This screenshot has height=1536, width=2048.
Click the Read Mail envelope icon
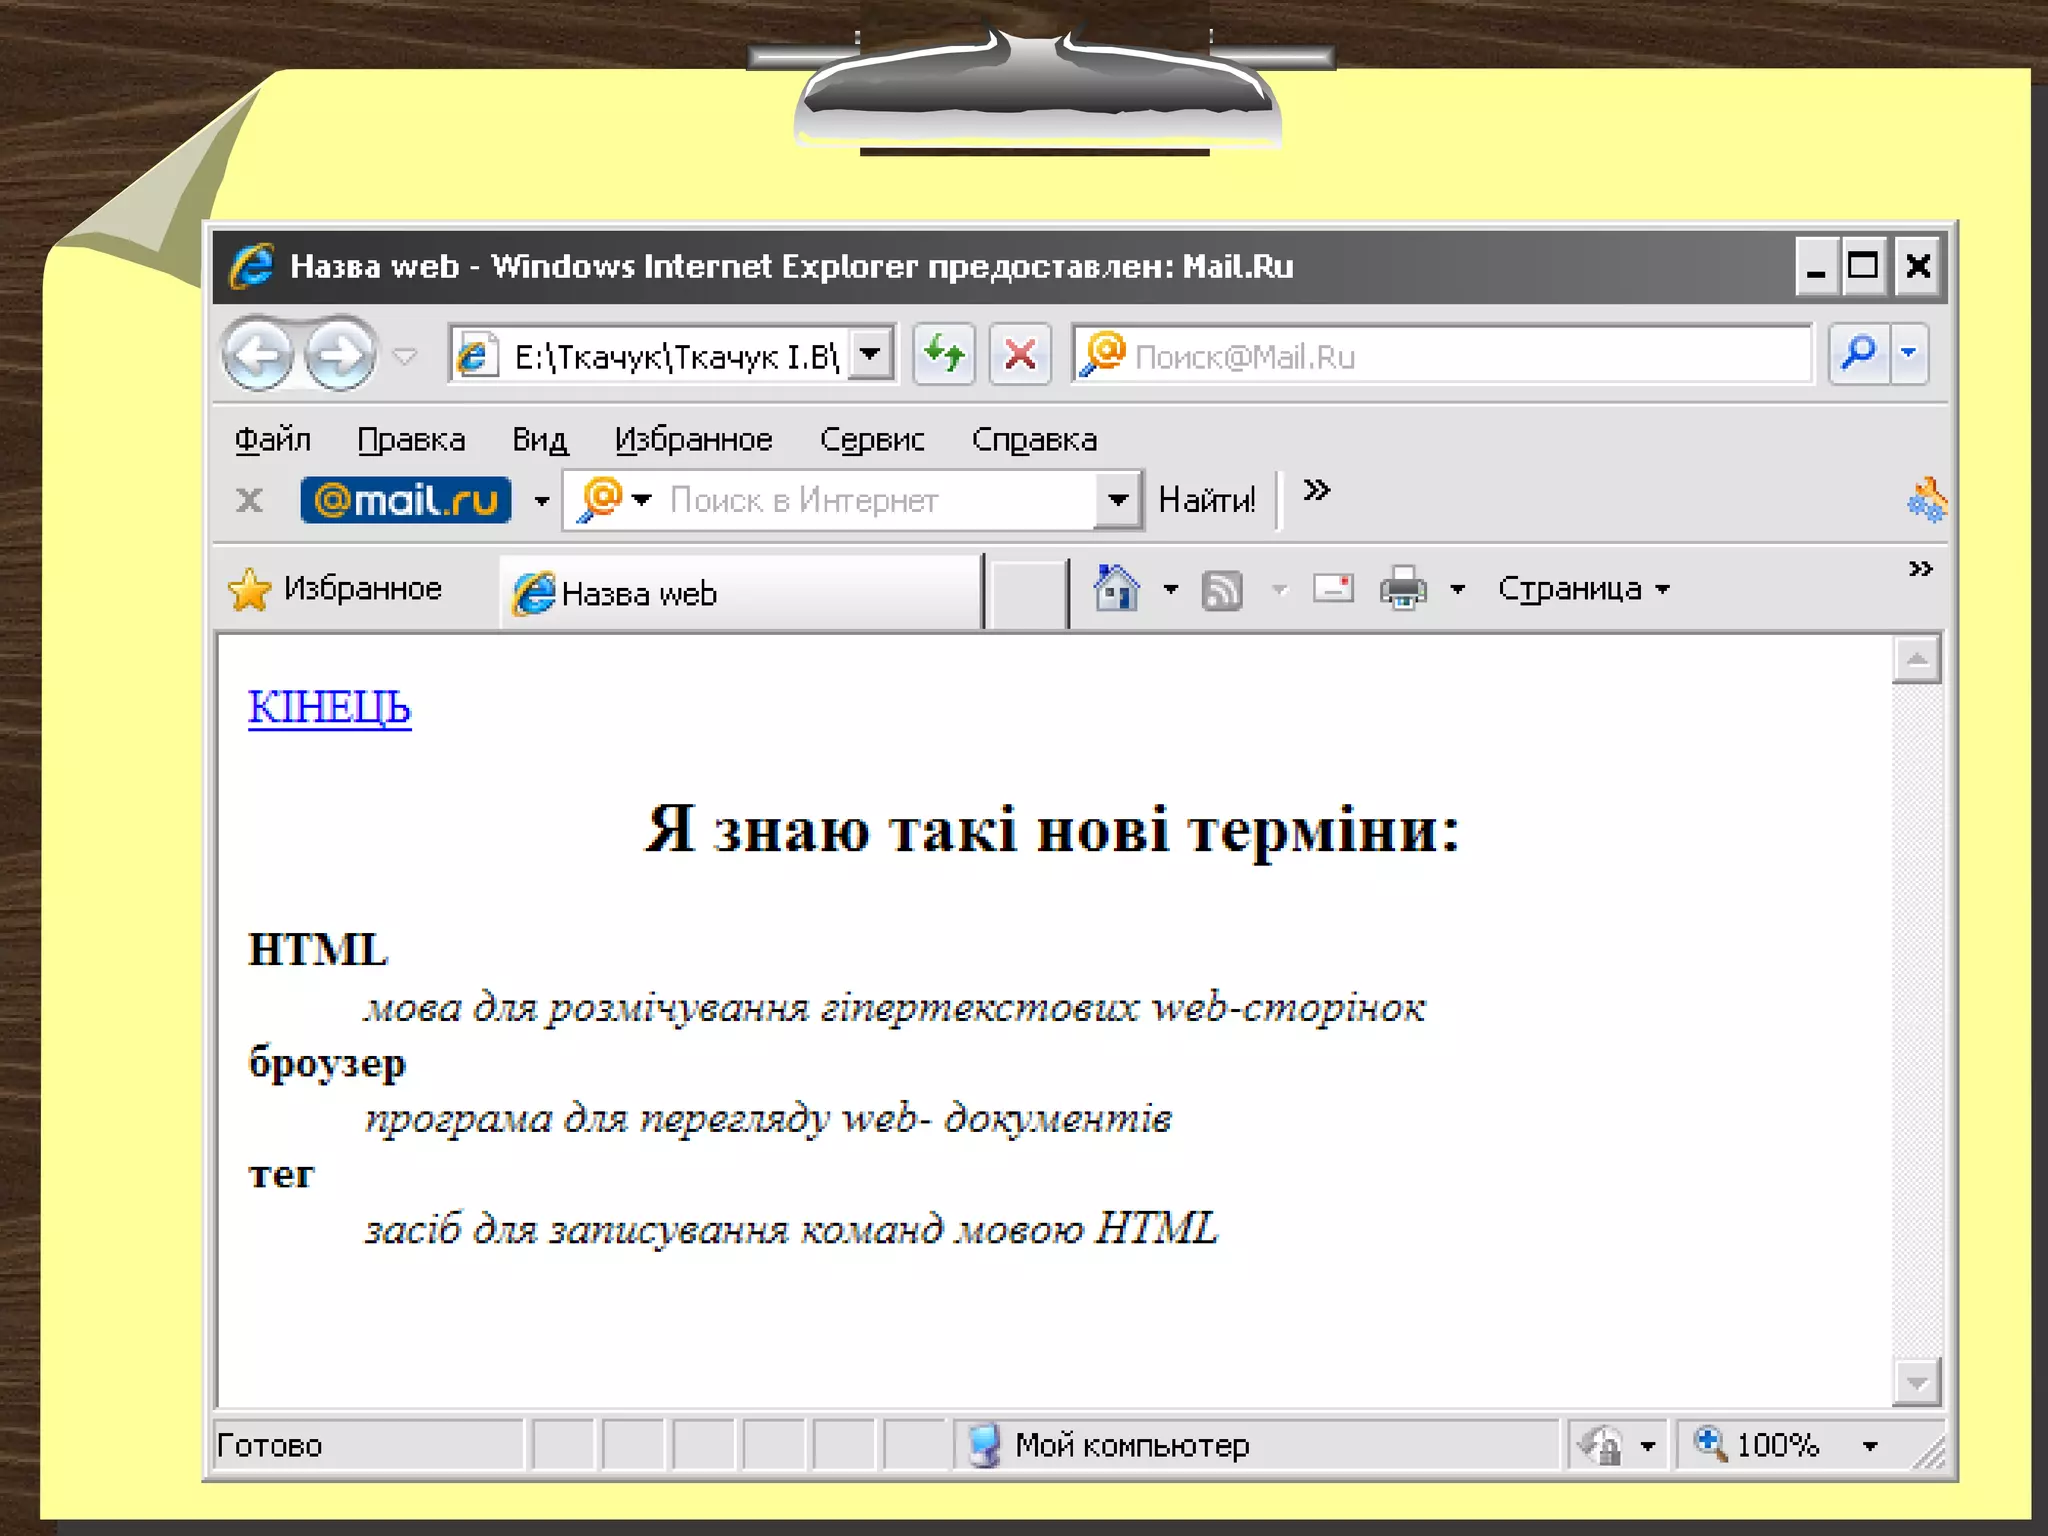(x=1333, y=588)
